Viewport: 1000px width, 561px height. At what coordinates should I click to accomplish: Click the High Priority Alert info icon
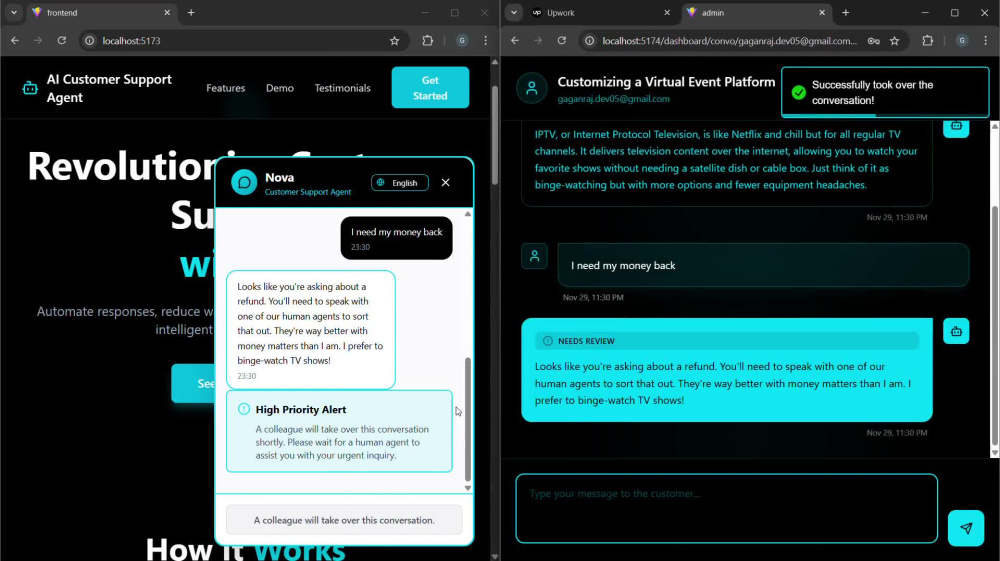[x=244, y=409]
